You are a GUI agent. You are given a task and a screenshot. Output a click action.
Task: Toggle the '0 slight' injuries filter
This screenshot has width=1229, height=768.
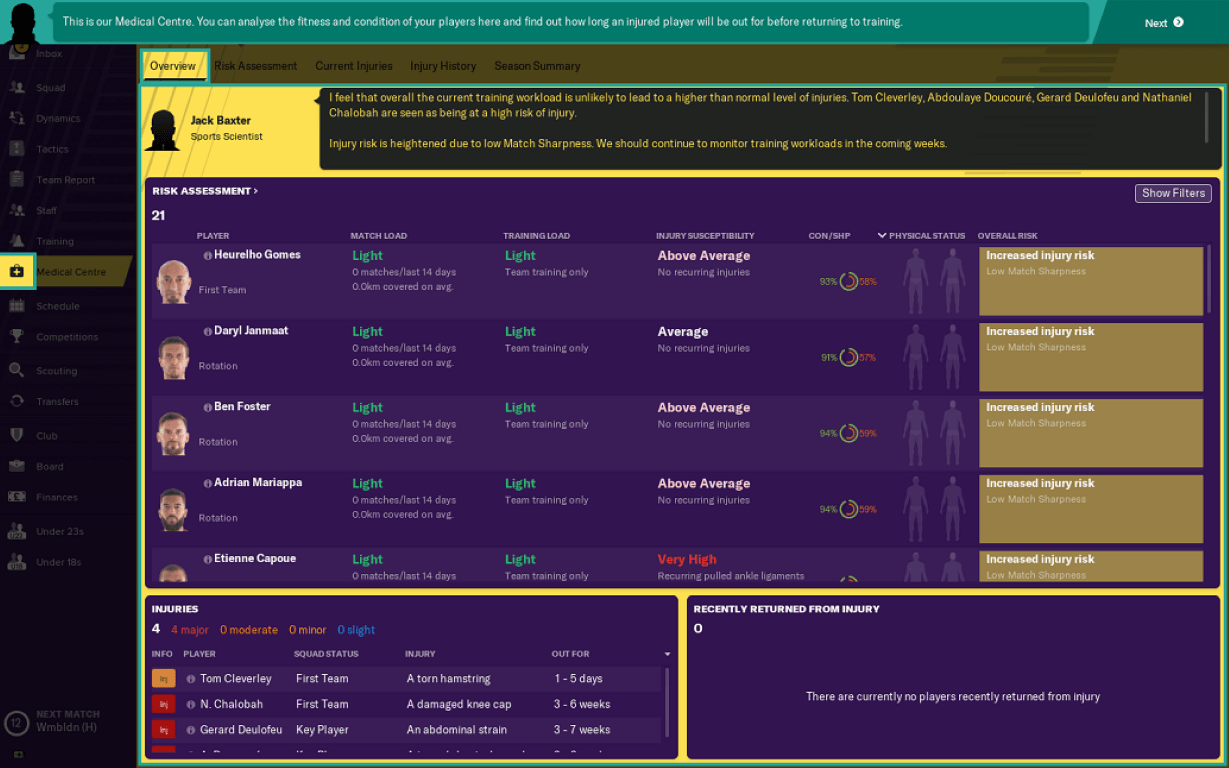[356, 630]
